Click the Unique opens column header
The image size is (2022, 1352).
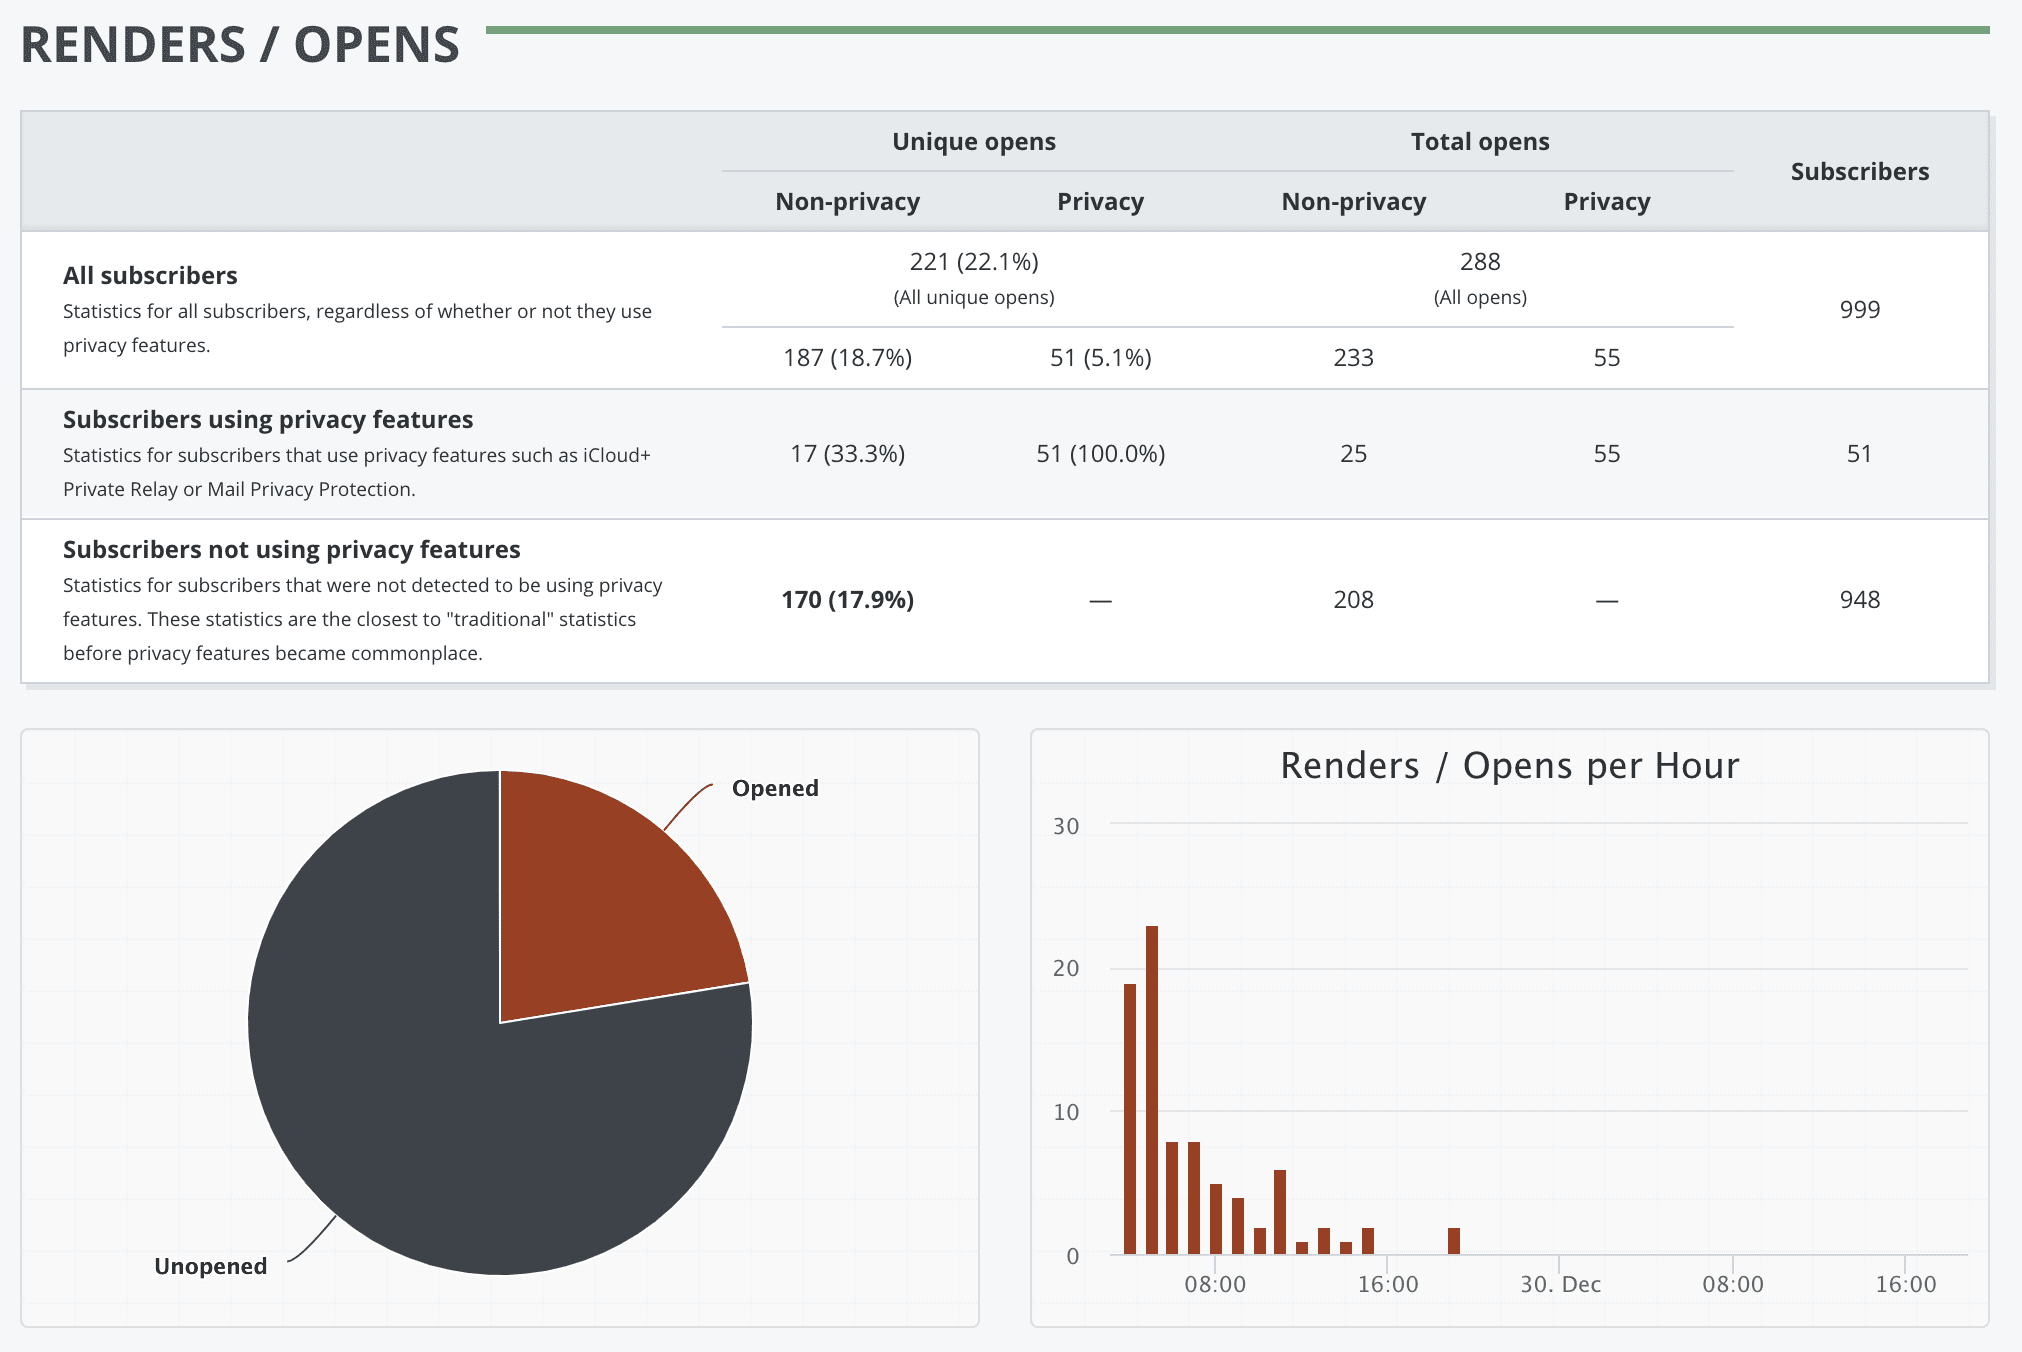point(973,141)
